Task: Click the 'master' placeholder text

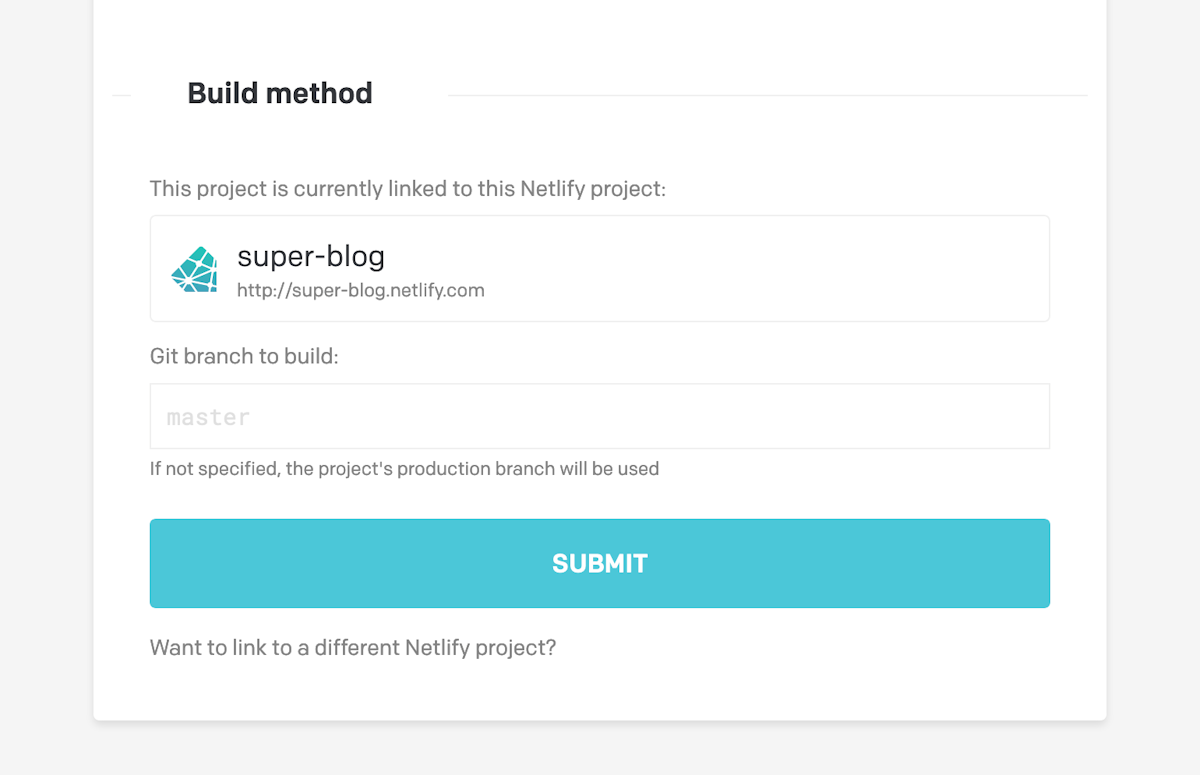Action: (208, 417)
